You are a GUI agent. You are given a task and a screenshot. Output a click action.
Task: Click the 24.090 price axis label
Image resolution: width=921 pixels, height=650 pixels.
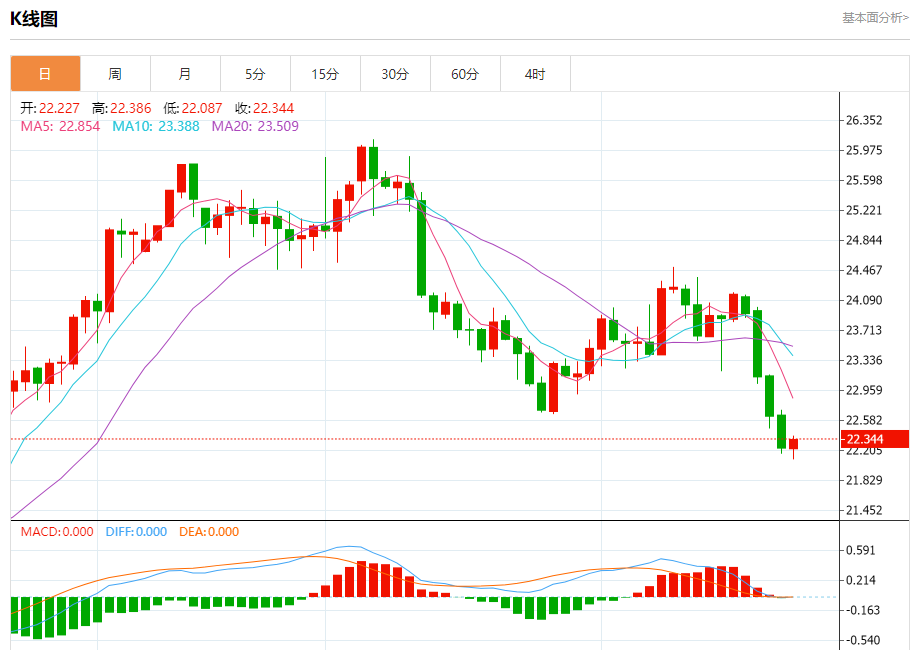863,300
